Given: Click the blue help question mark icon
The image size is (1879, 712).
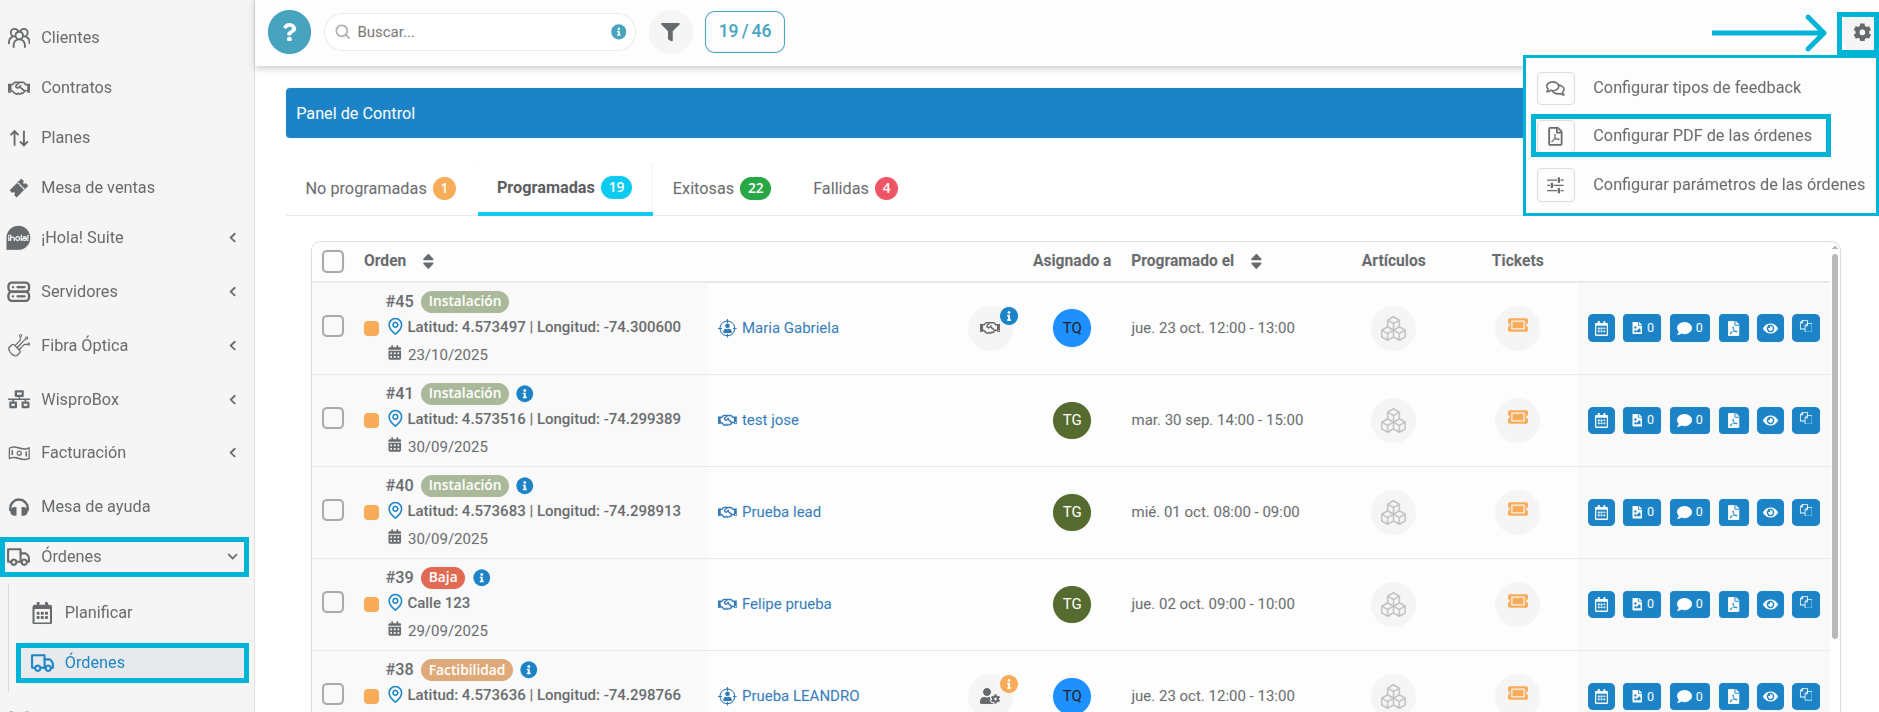Looking at the screenshot, I should pos(289,32).
